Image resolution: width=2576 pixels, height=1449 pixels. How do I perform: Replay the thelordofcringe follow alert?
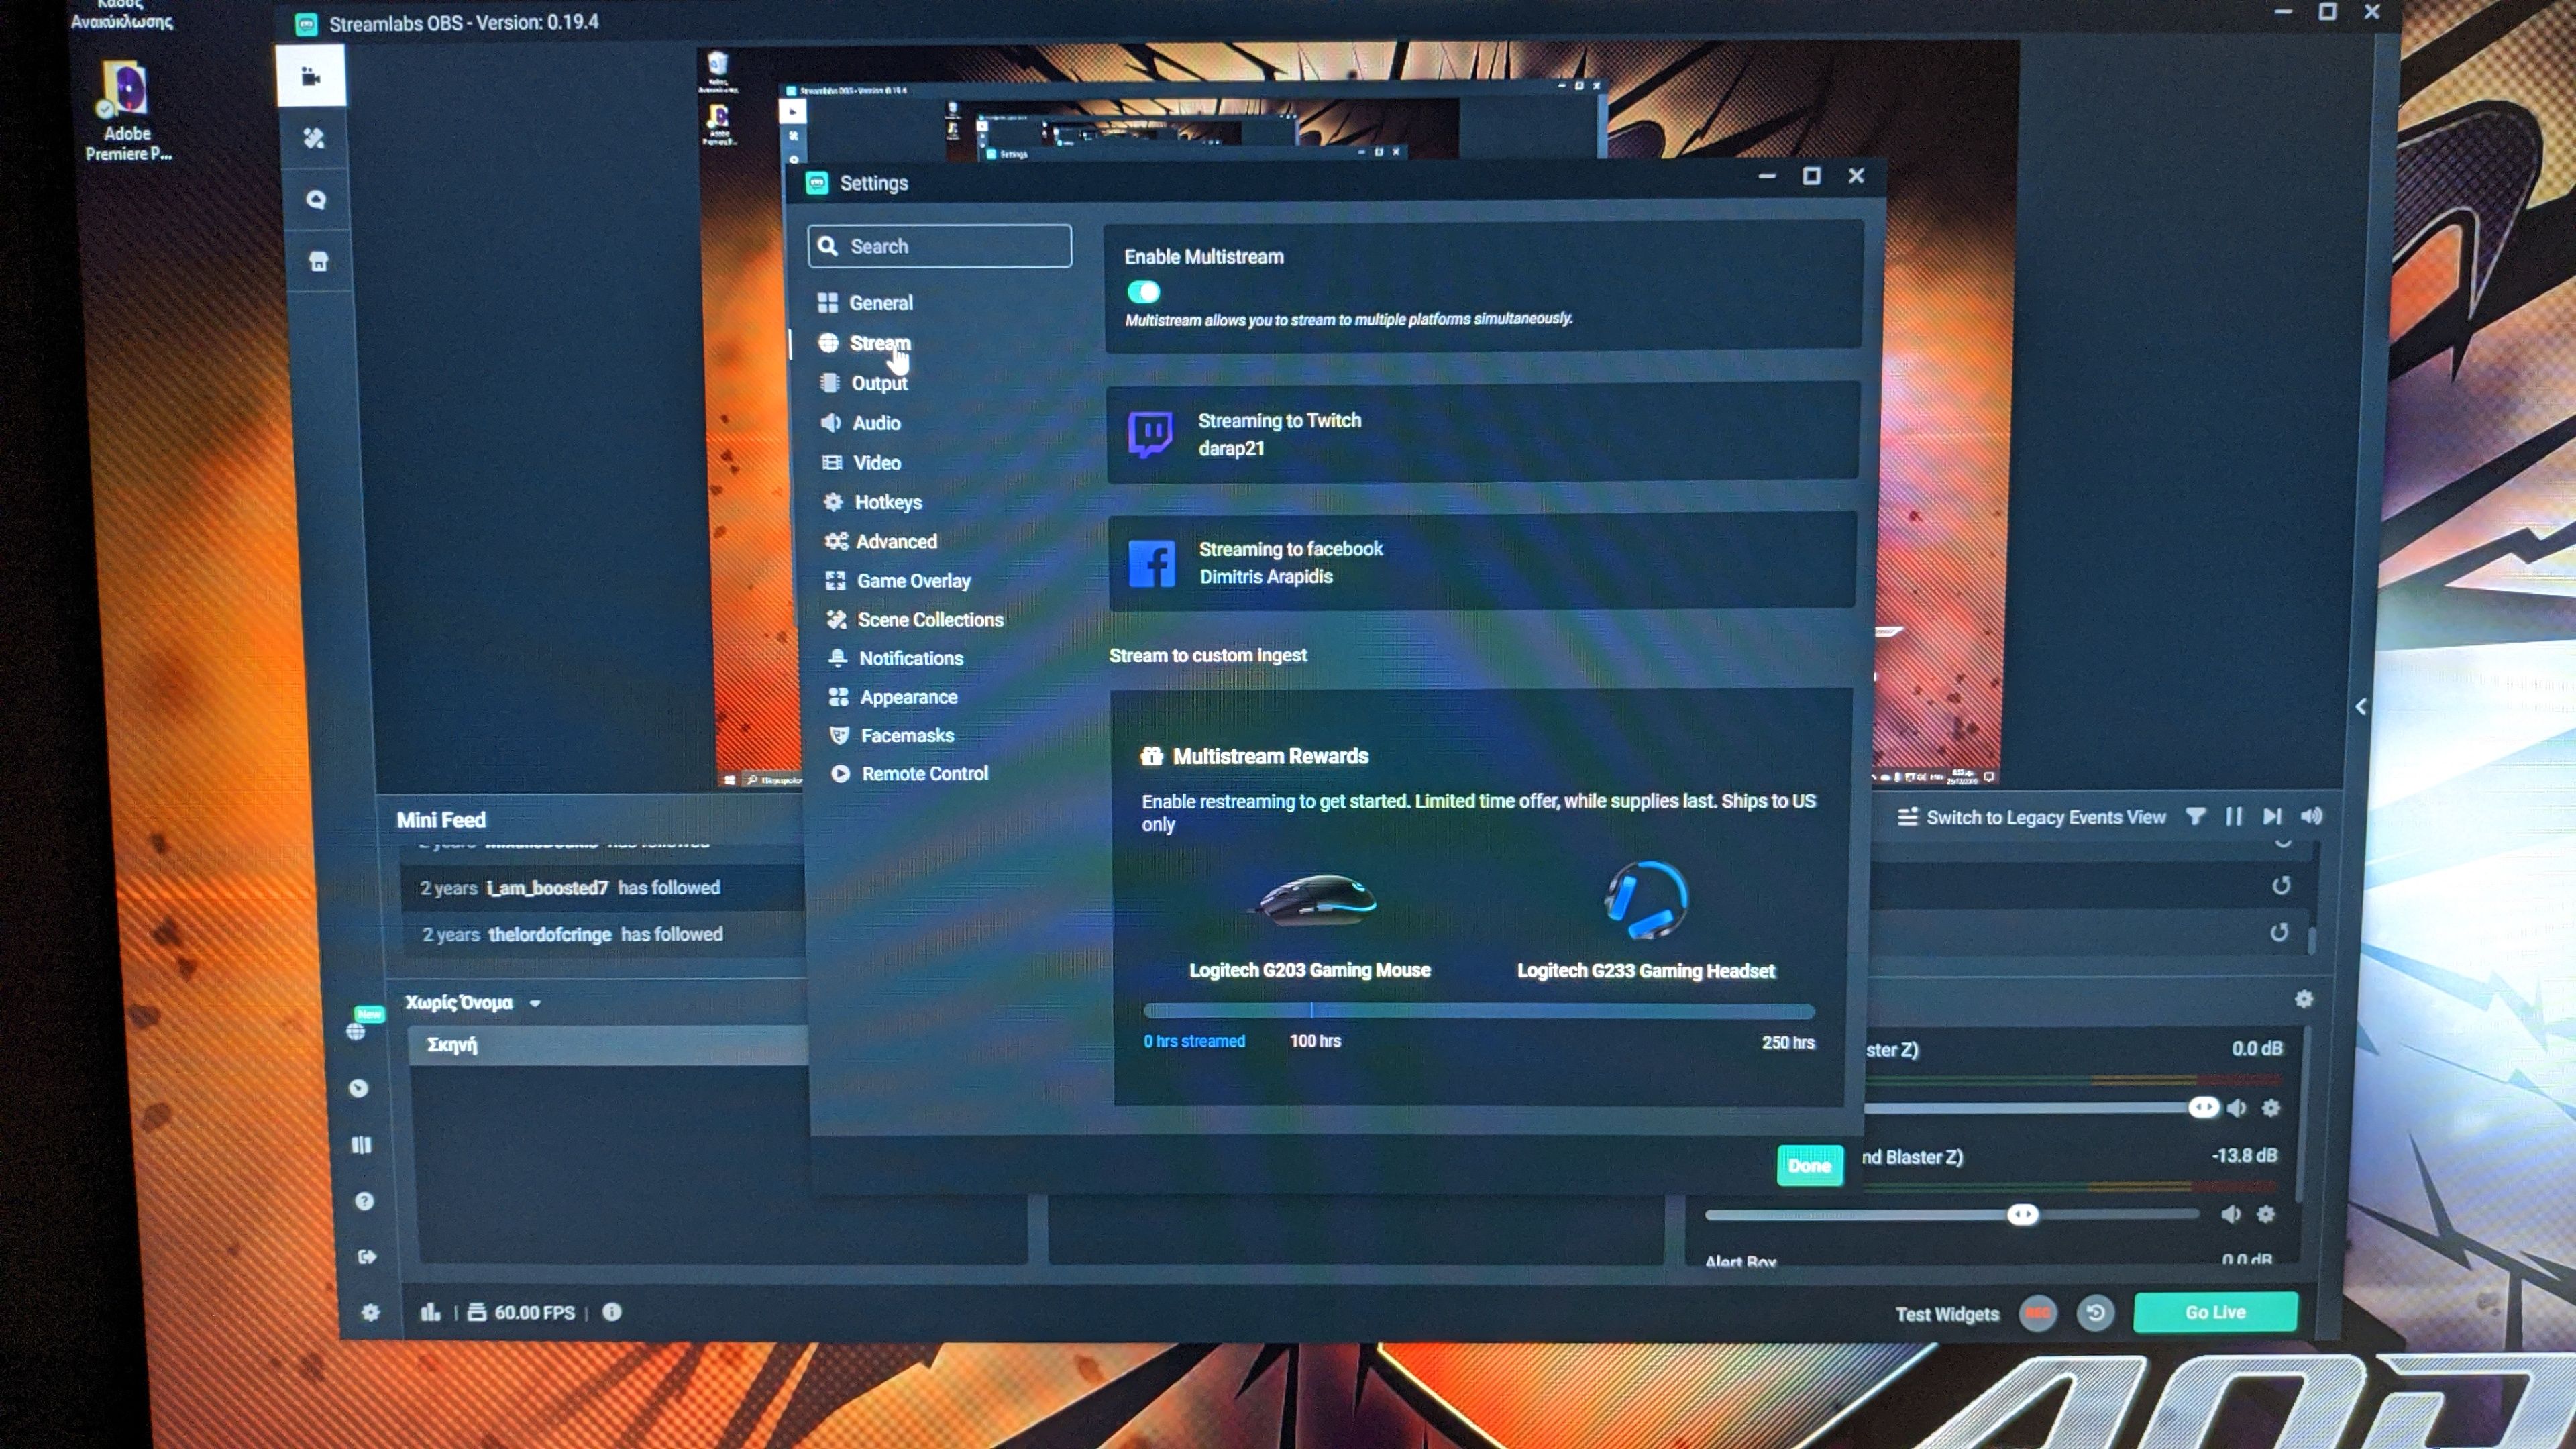point(2279,933)
